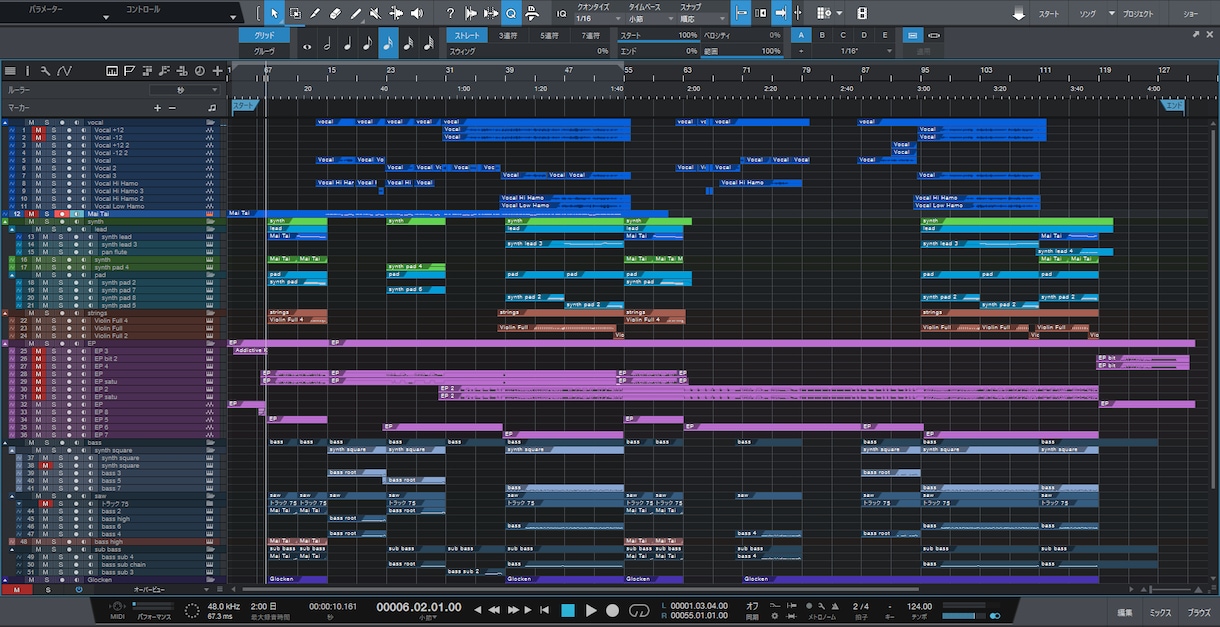Select quantize preset B
1220x627 pixels.
pyautogui.click(x=822, y=35)
